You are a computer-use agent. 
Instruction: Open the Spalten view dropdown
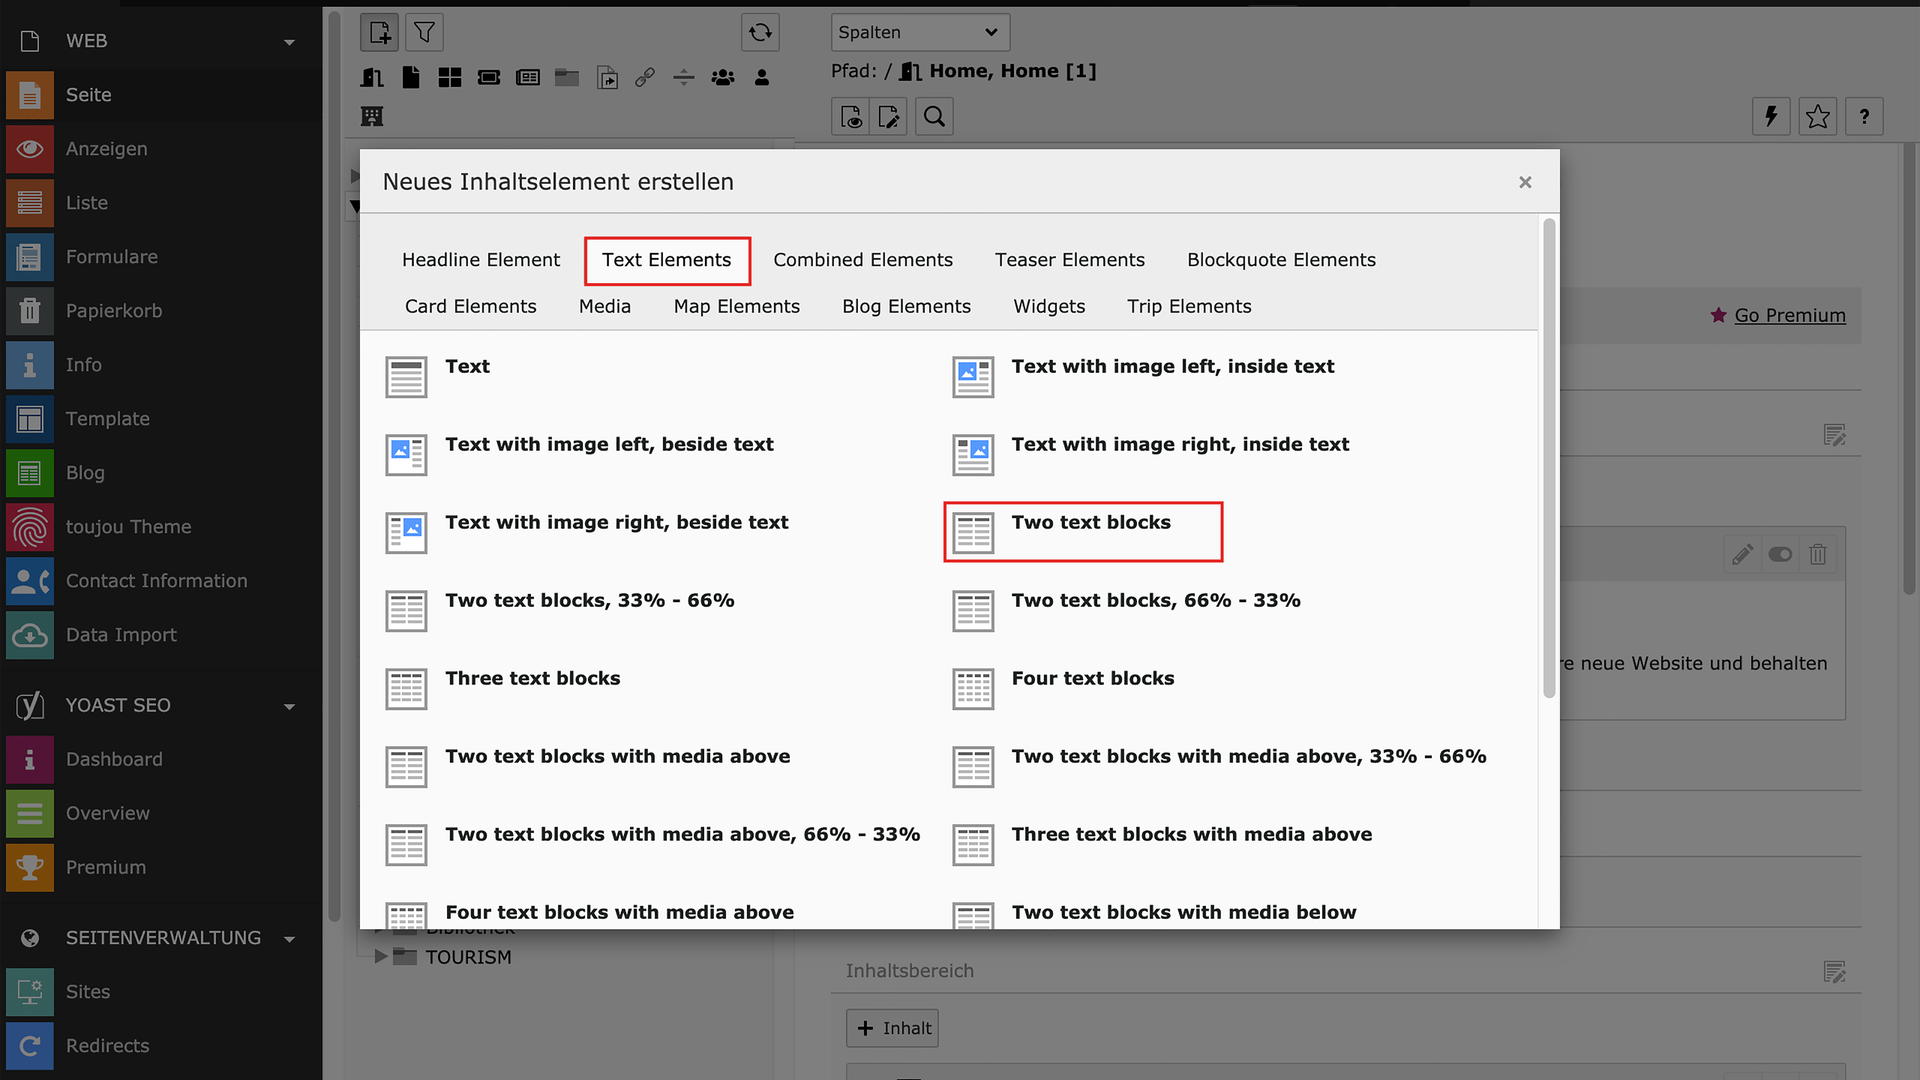[919, 32]
